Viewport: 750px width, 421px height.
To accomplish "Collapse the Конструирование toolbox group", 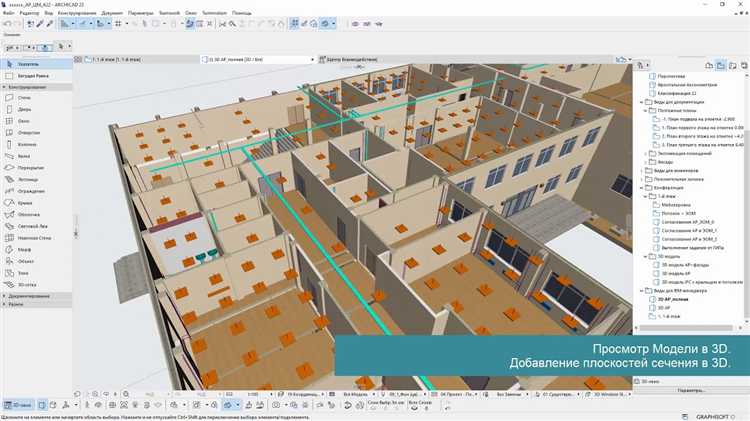I will point(4,87).
